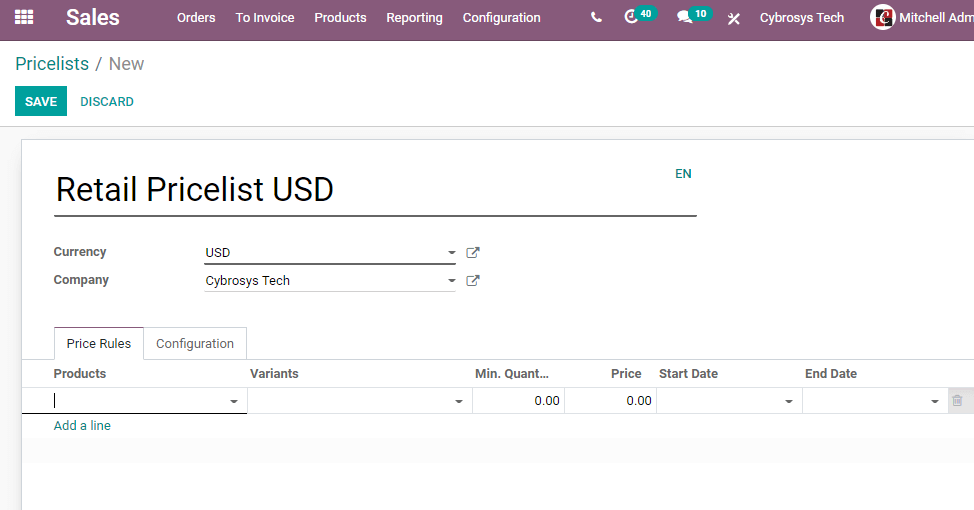This screenshot has height=510, width=974.
Task: Discard the pricelist changes
Action: pos(107,101)
